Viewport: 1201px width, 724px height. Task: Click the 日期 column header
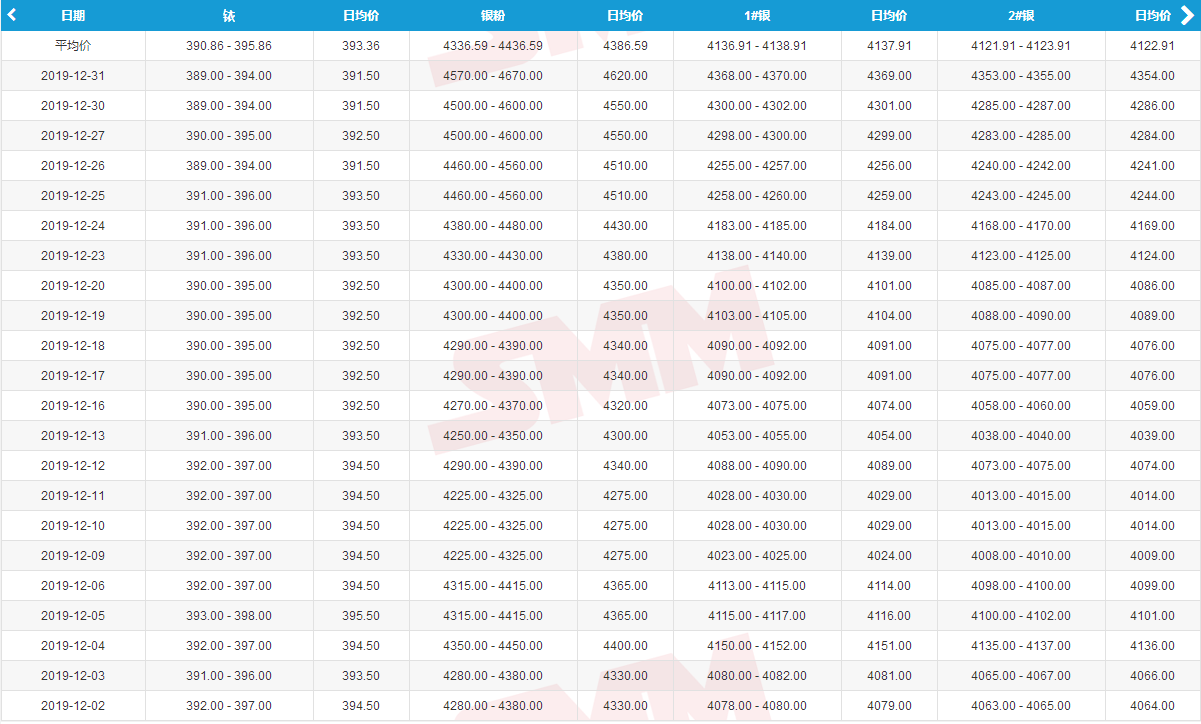pos(73,16)
